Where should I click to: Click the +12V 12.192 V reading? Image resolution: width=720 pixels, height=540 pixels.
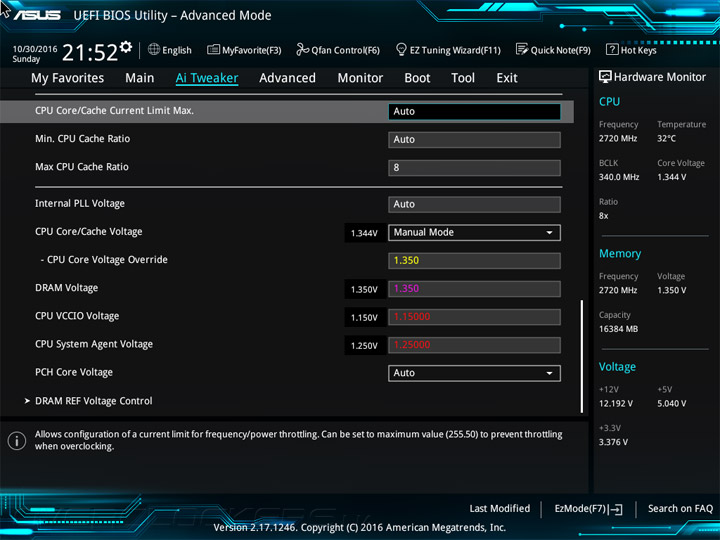[x=616, y=404]
